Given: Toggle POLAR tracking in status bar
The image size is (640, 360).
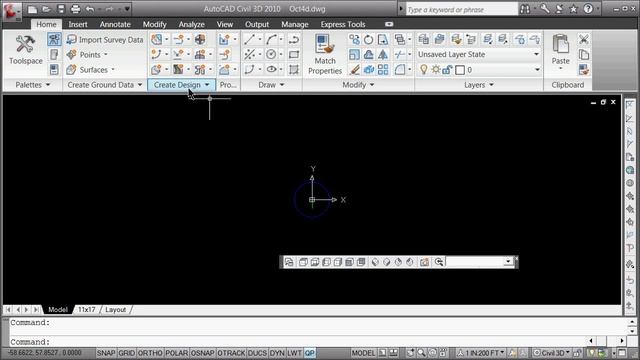Looking at the screenshot, I should 176,353.
